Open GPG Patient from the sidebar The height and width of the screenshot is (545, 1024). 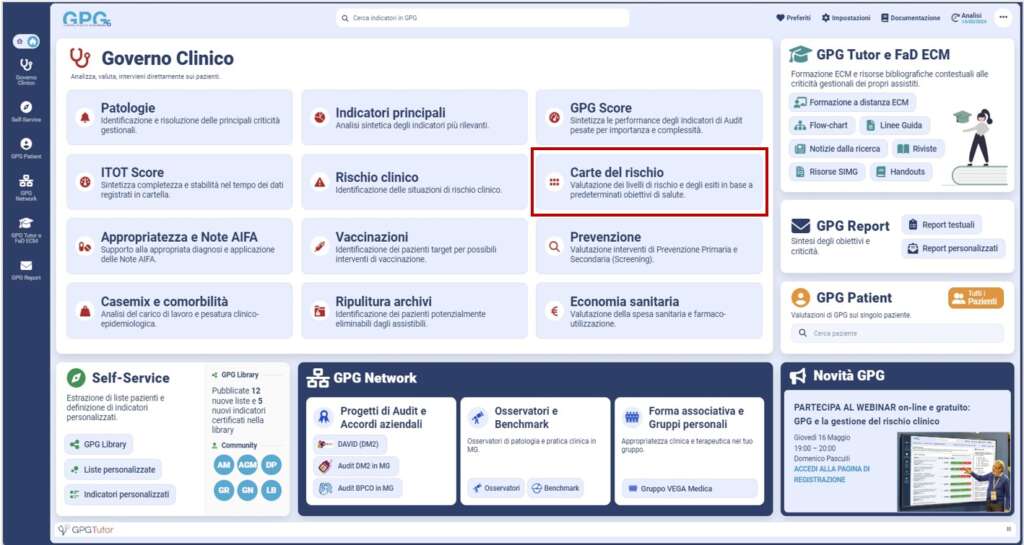[x=26, y=148]
